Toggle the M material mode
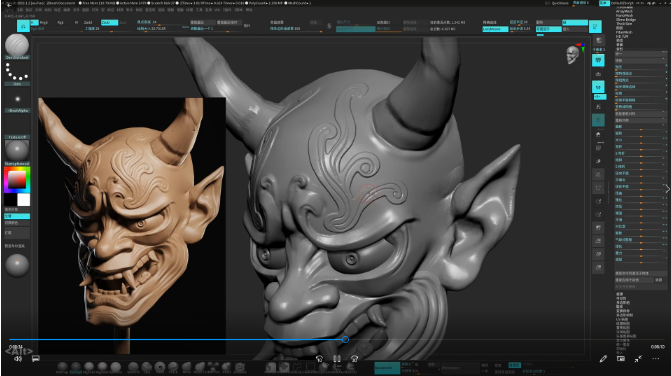671x376 pixels. pyautogui.click(x=76, y=23)
